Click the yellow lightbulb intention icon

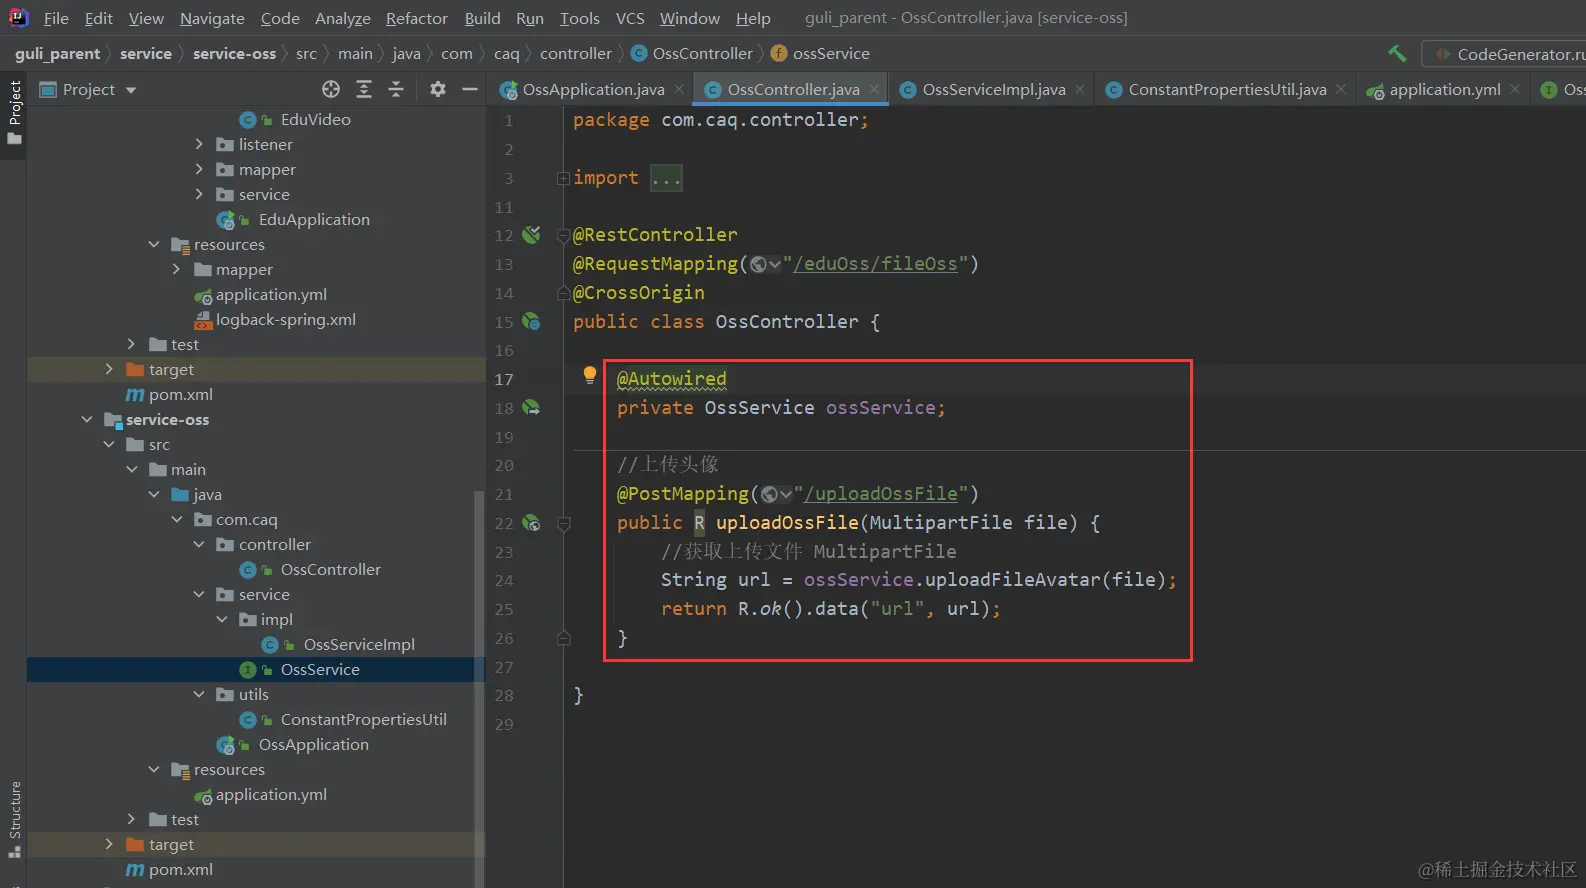(590, 375)
